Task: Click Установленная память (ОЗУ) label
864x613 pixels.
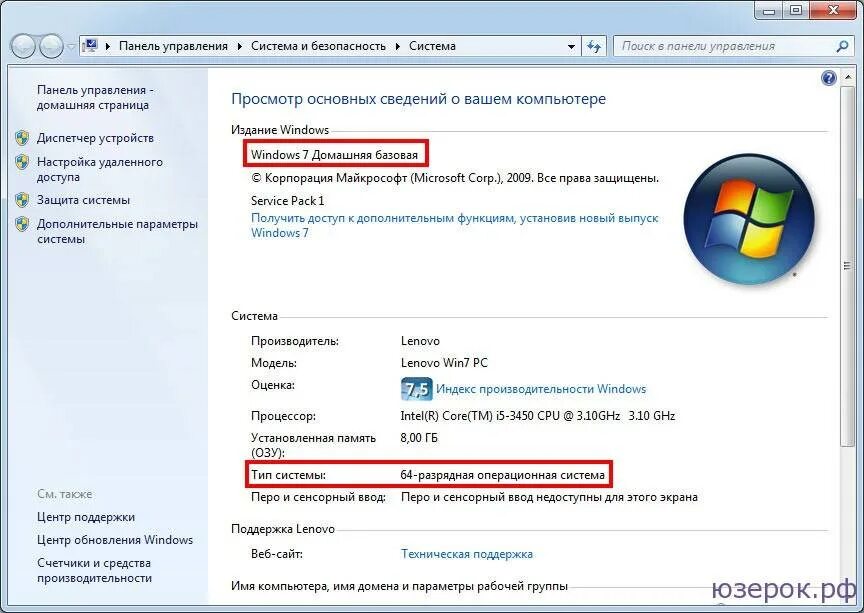Action: coord(314,445)
